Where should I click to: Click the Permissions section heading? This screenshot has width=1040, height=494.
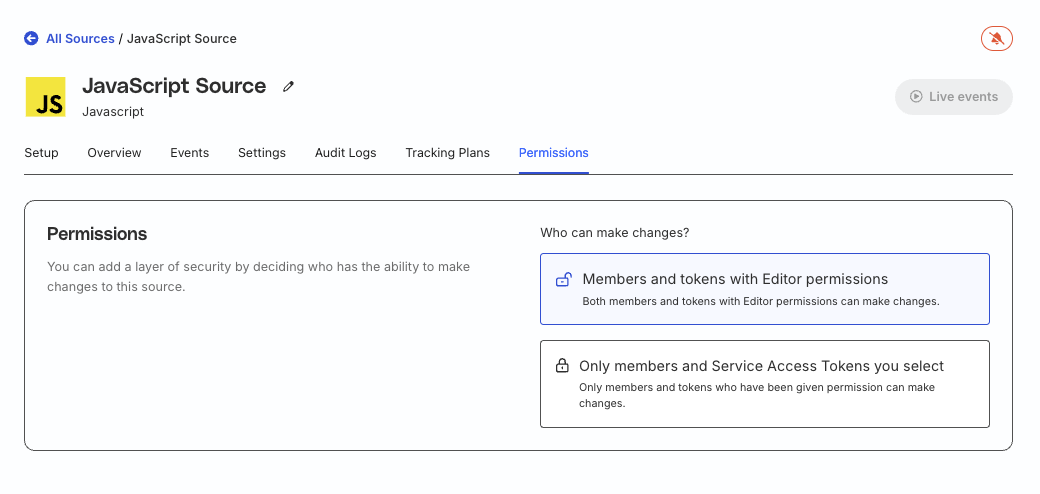coord(97,234)
